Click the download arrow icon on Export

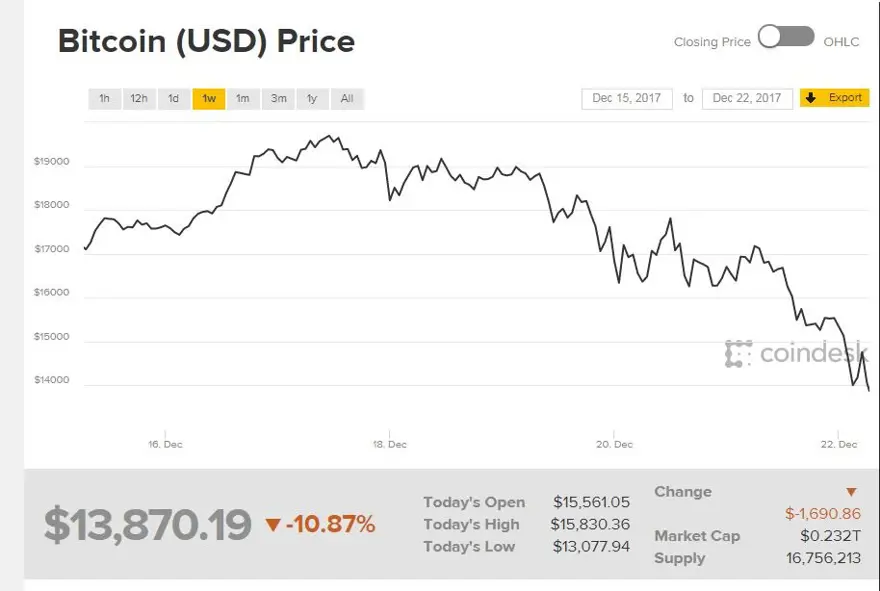[x=811, y=98]
